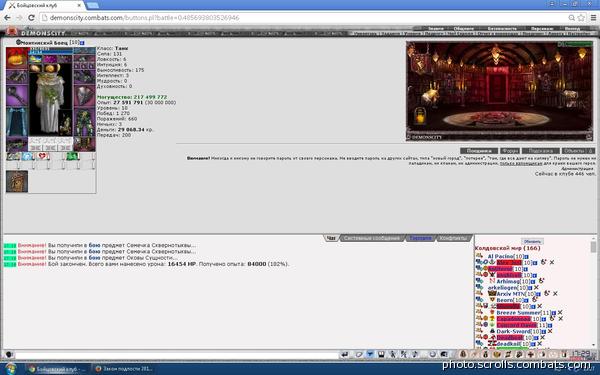
Task: Click the red heart scroll slot
Action: tap(42, 156)
